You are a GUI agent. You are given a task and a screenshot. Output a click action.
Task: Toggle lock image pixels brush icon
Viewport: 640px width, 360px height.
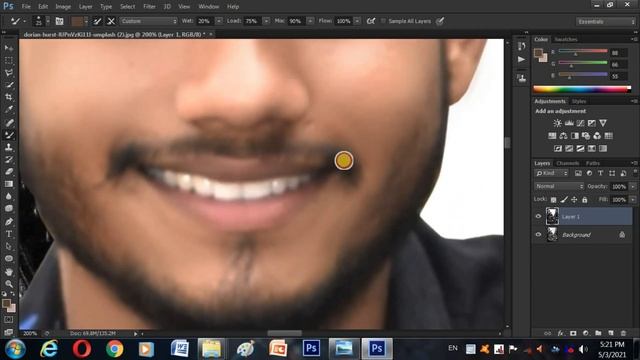pos(564,200)
